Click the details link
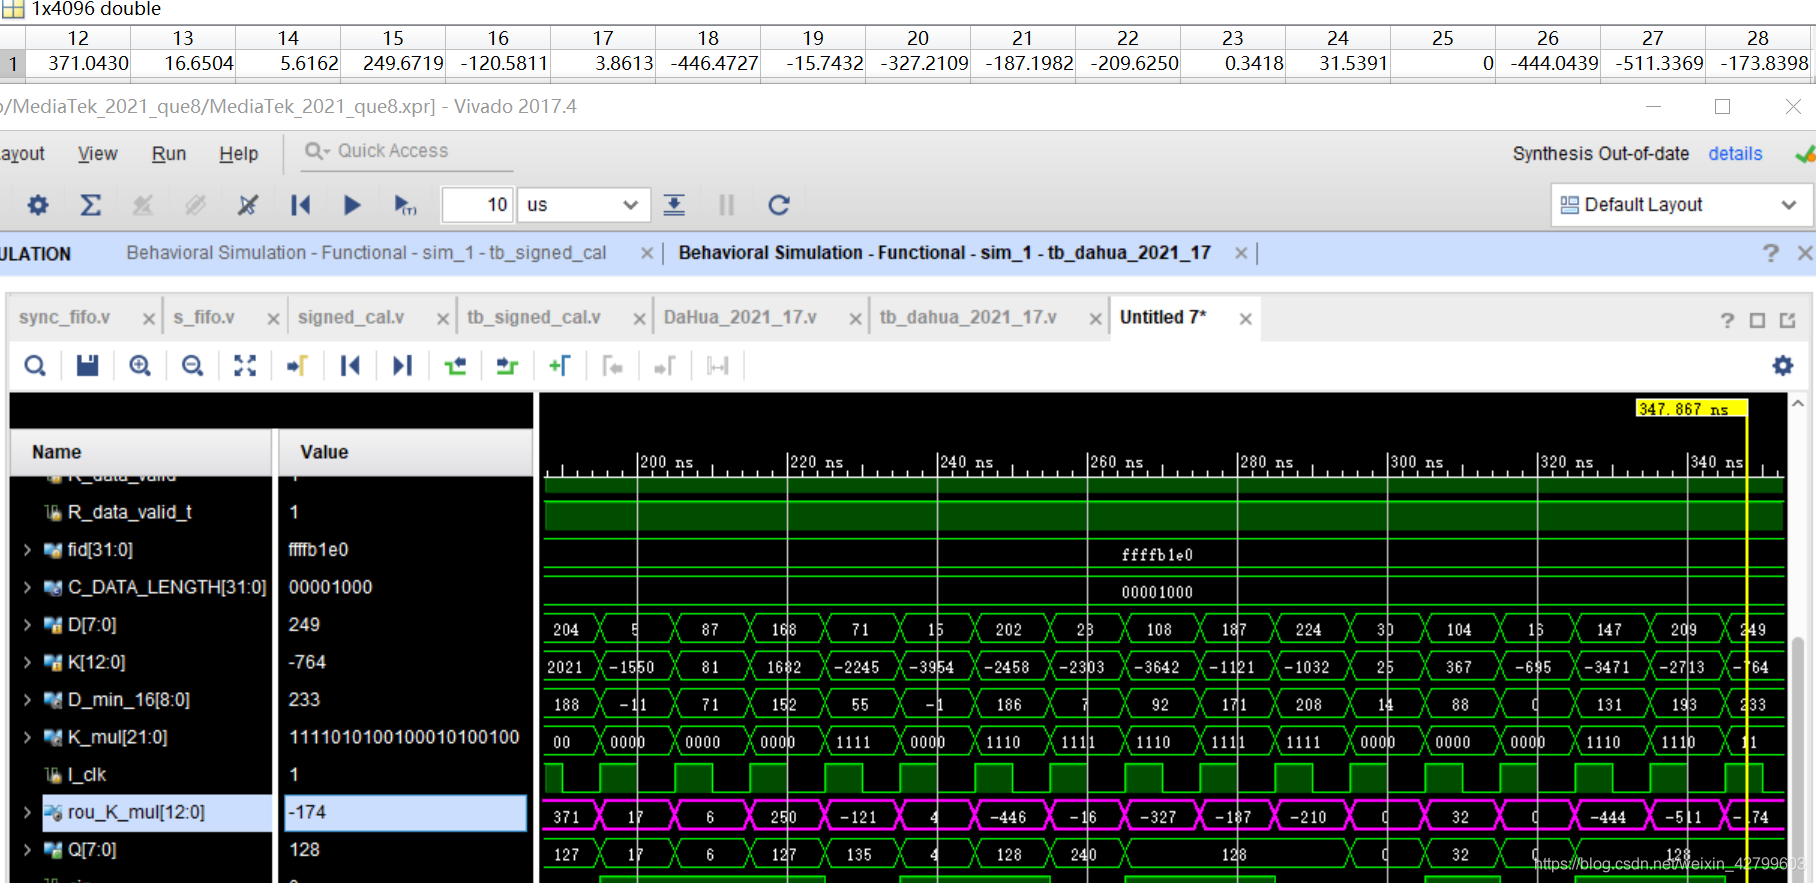Image resolution: width=1816 pixels, height=883 pixels. click(x=1735, y=154)
